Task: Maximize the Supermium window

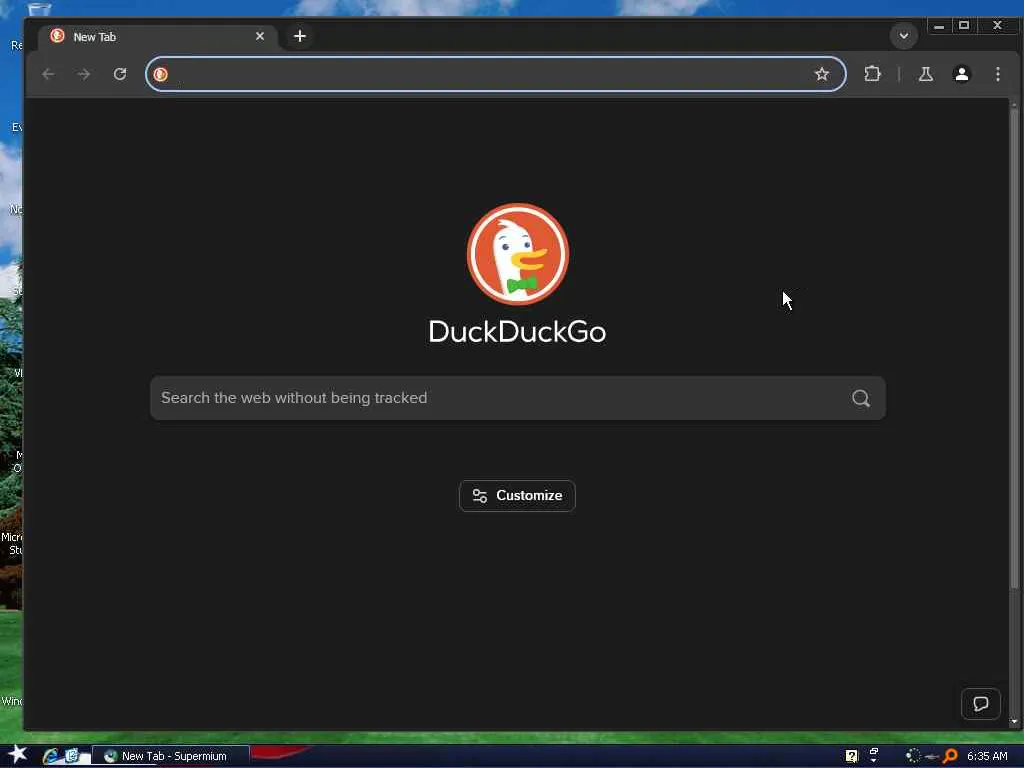Action: point(964,25)
